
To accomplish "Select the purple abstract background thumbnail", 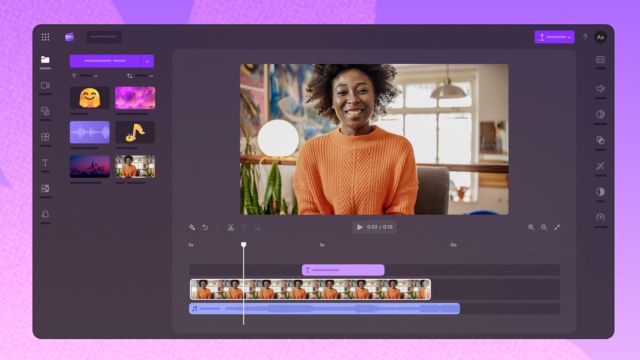I will [135, 98].
